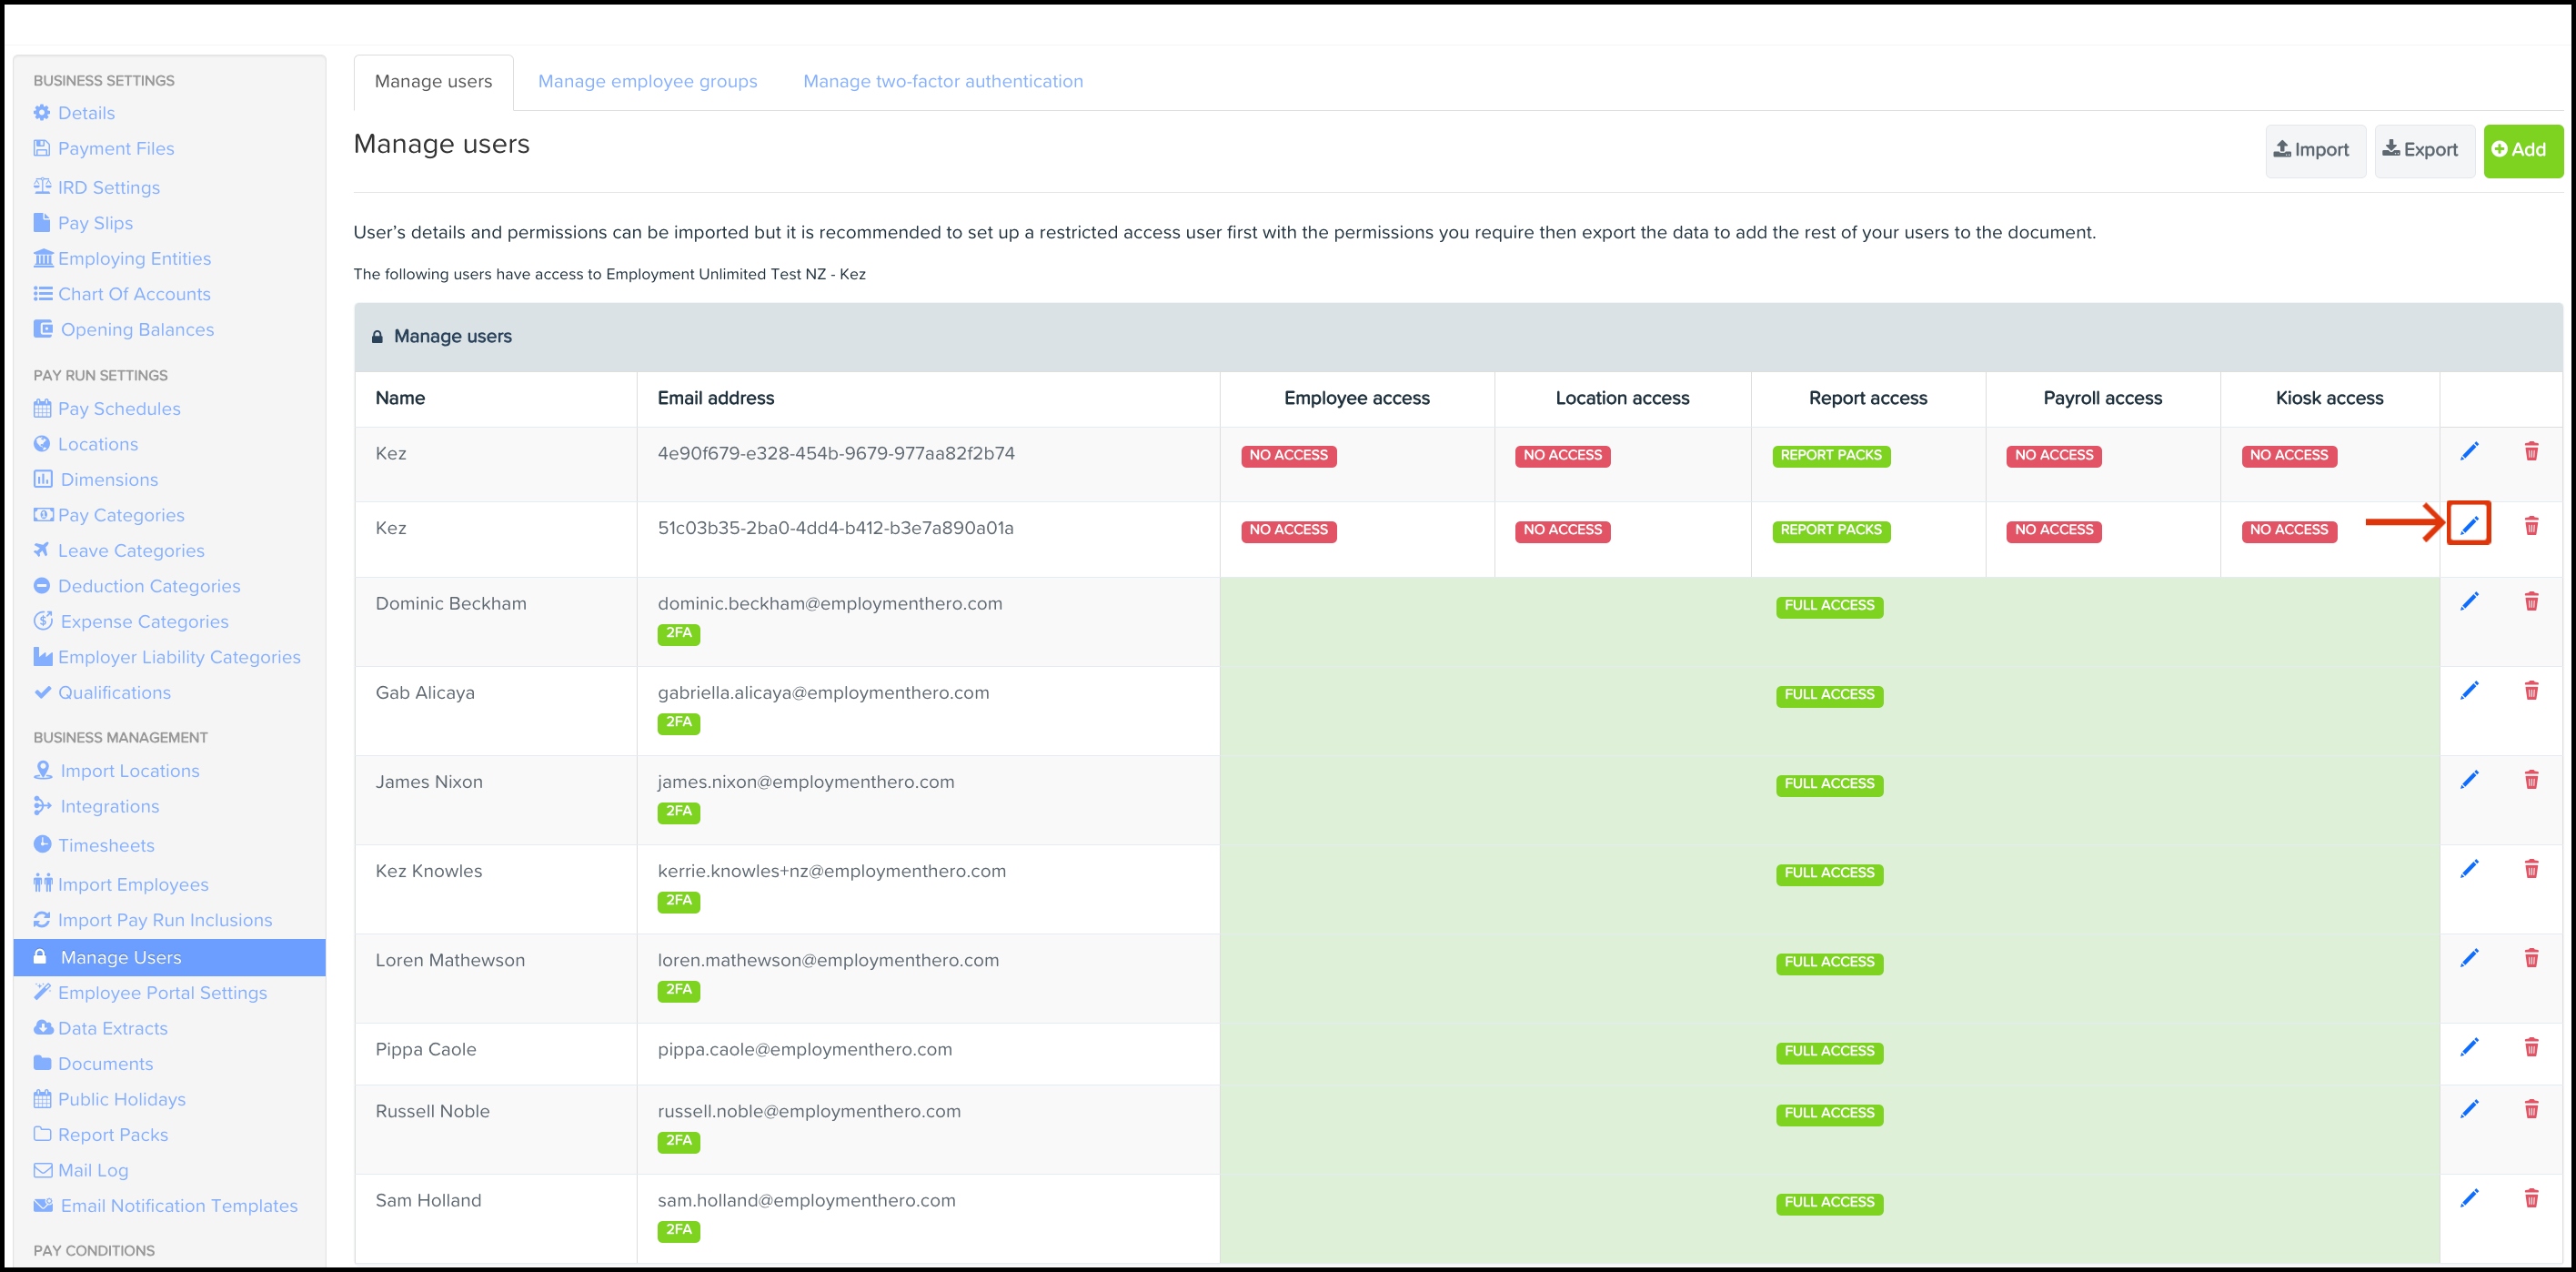
Task: Click 2FA badge under Gab Alicaya email
Action: pyautogui.click(x=678, y=722)
